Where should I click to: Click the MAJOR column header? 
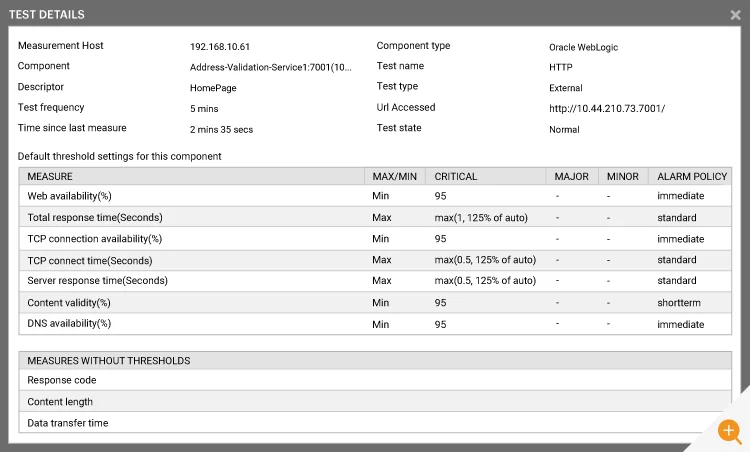[571, 176]
